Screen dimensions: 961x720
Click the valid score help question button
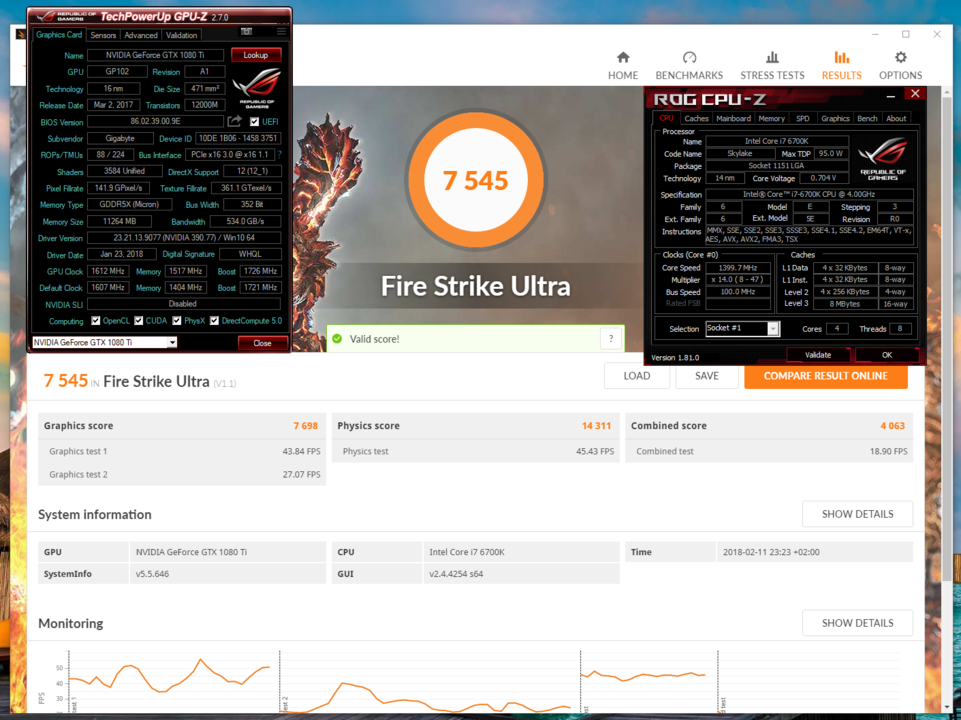611,339
